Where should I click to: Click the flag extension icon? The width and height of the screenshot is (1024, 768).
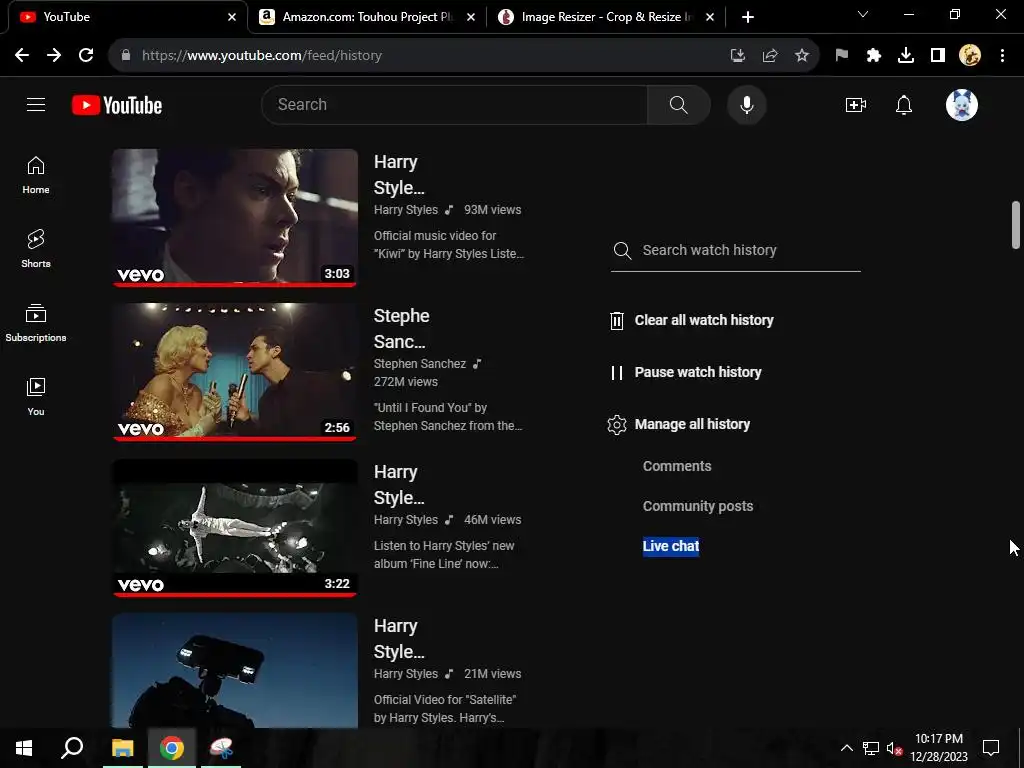842,56
